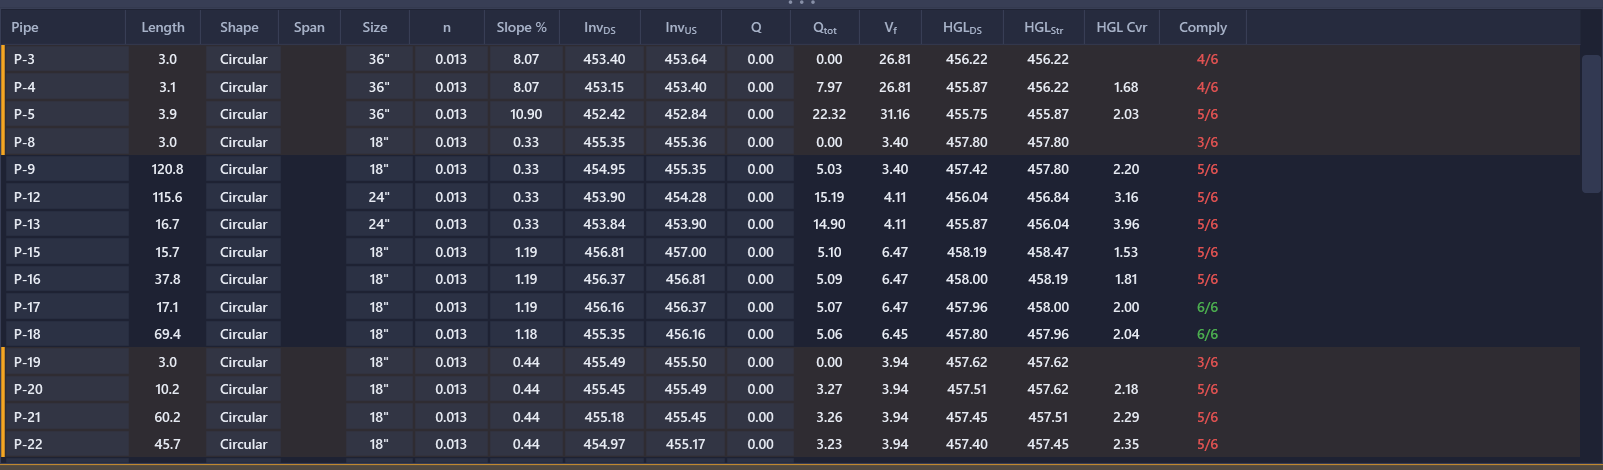Select pipe row P-20
The height and width of the screenshot is (470, 1603).
click(x=790, y=390)
